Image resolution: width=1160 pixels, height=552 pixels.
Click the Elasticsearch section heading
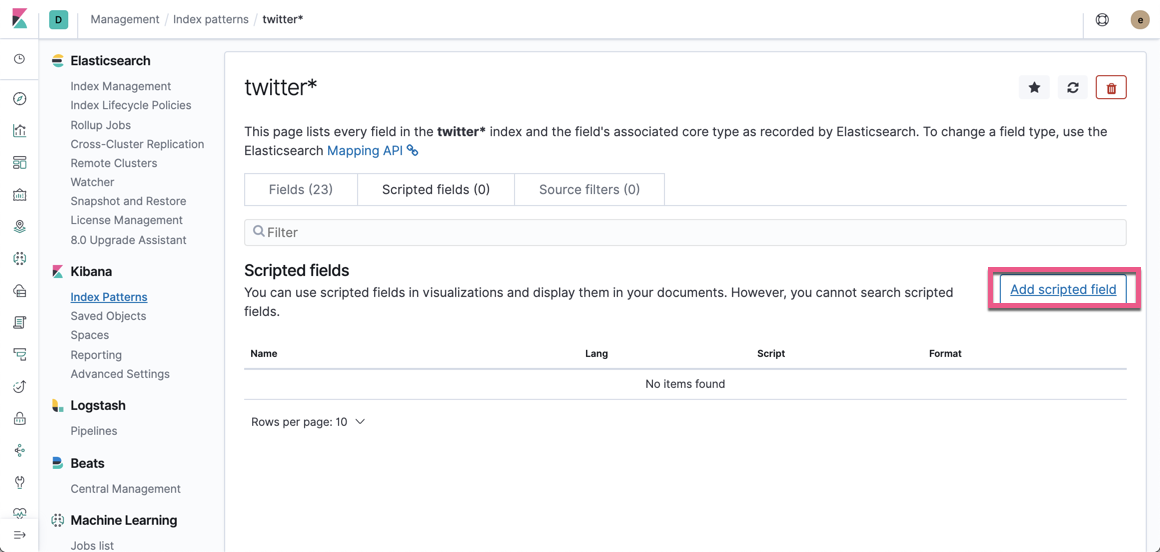click(x=110, y=61)
